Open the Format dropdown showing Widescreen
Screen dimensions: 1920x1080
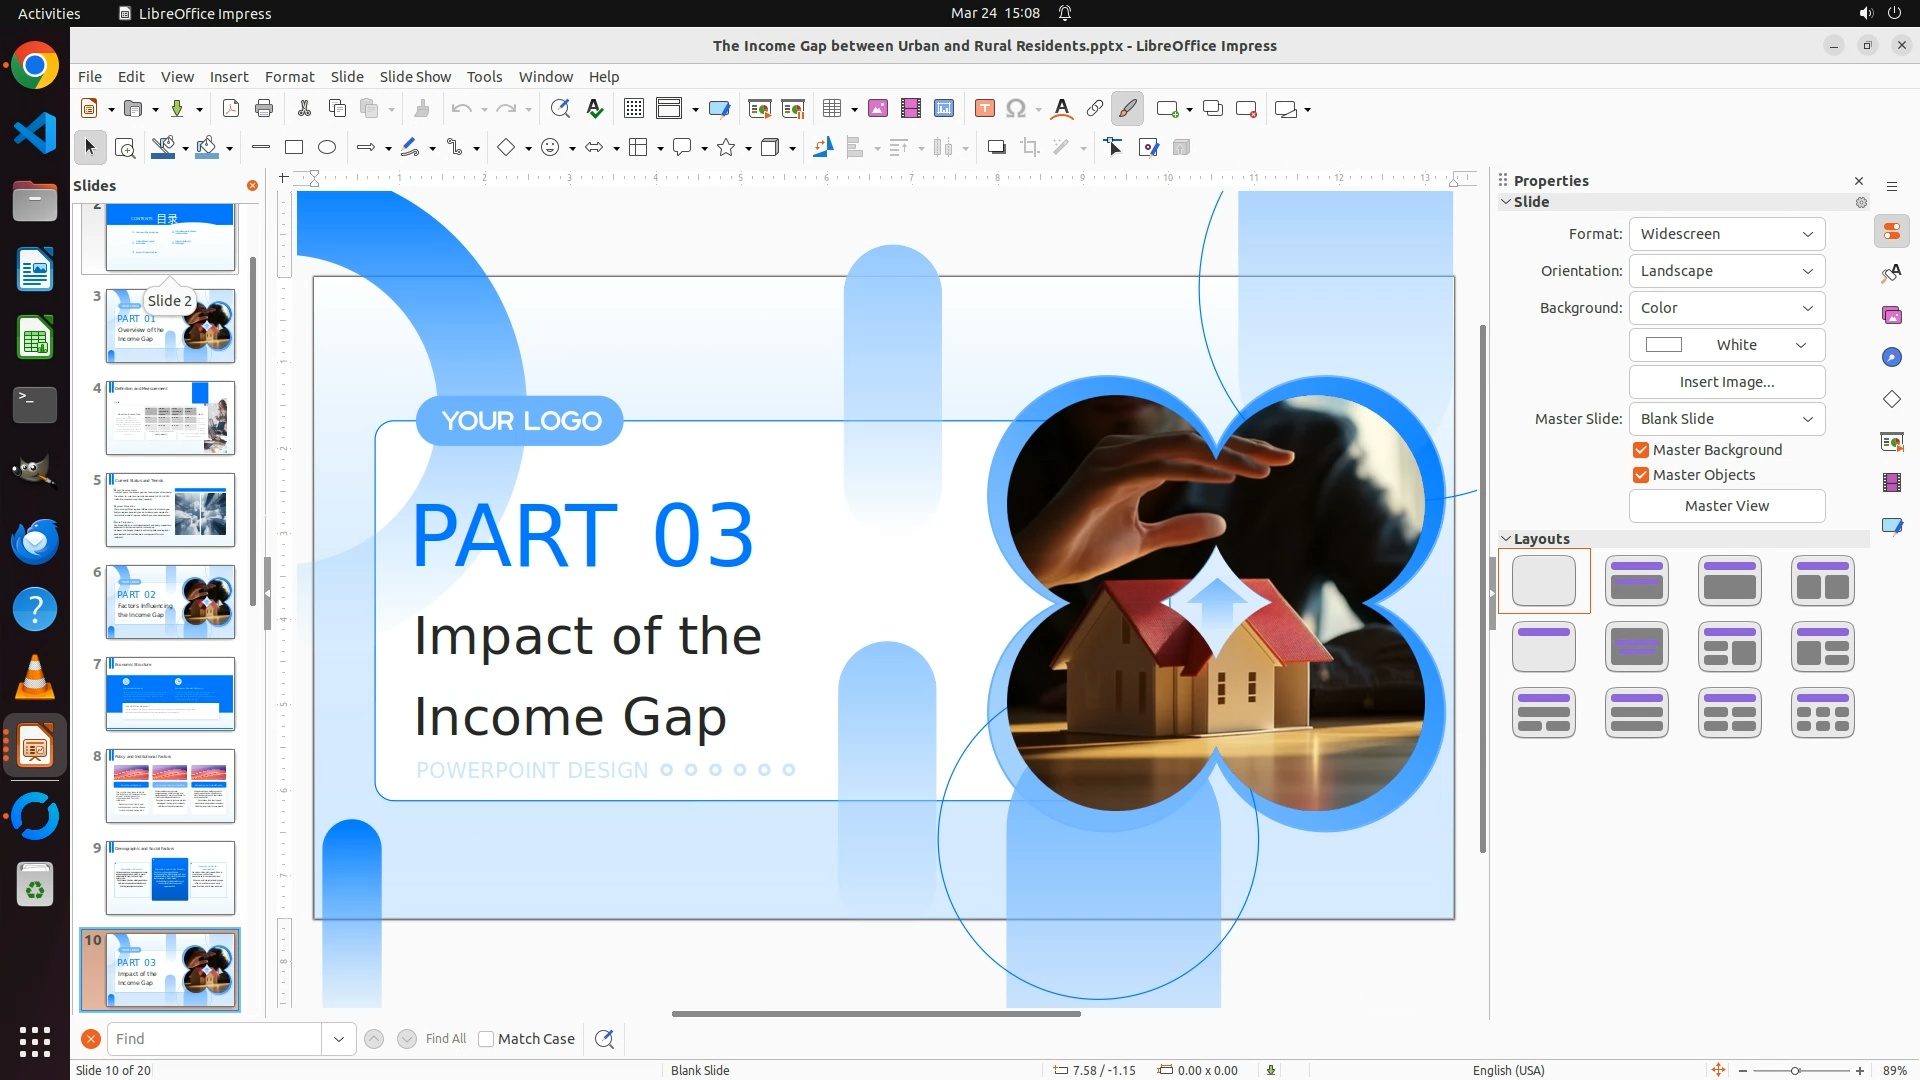(1726, 234)
